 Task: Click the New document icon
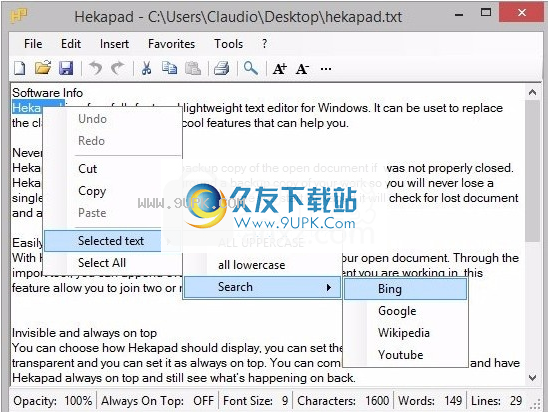coord(20,68)
